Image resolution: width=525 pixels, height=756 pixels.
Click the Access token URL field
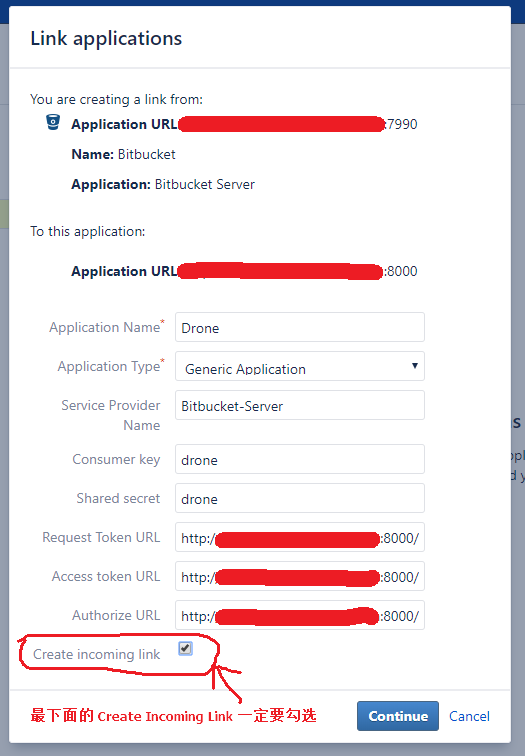(299, 577)
